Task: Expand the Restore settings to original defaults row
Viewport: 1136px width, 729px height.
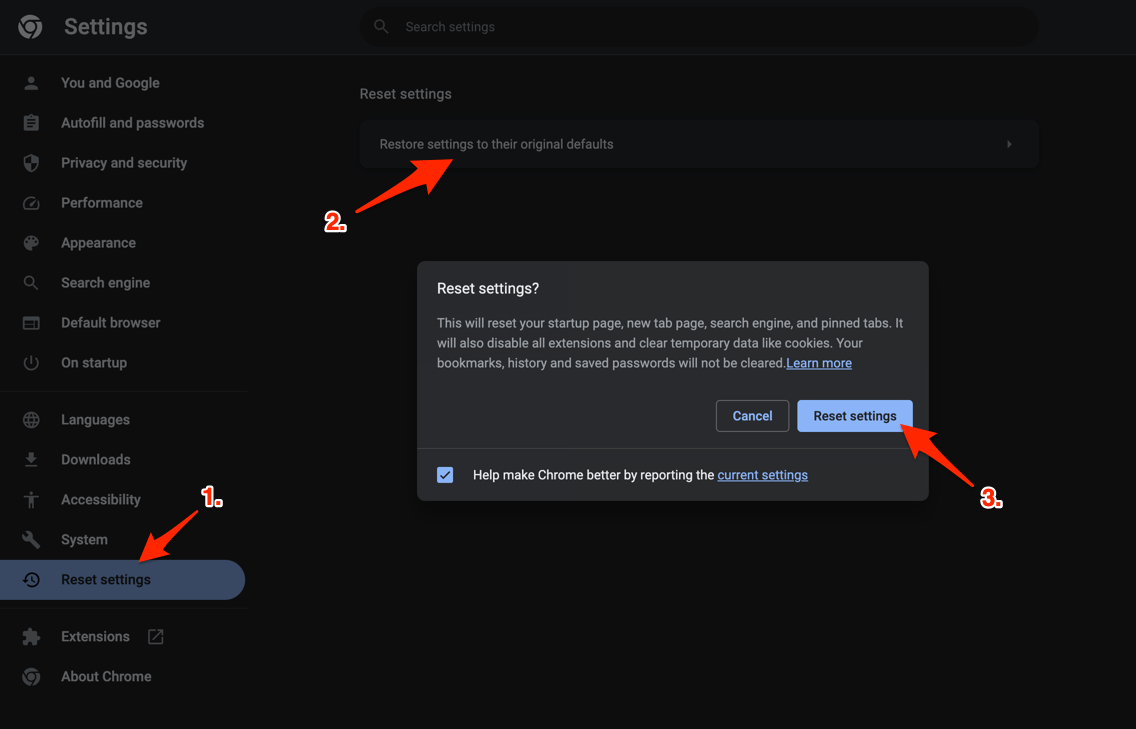Action: pyautogui.click(x=699, y=143)
